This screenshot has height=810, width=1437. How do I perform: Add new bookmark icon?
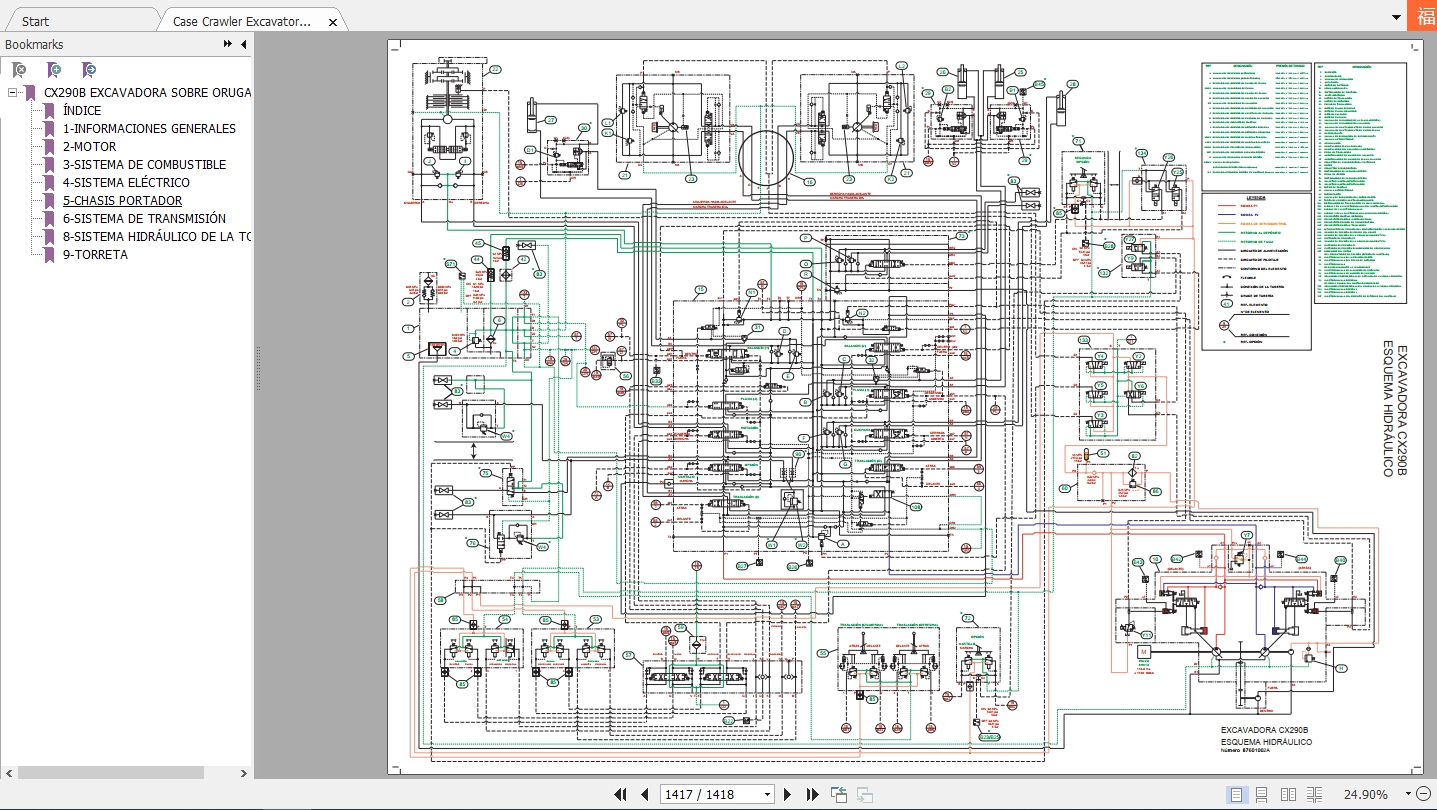(x=54, y=70)
